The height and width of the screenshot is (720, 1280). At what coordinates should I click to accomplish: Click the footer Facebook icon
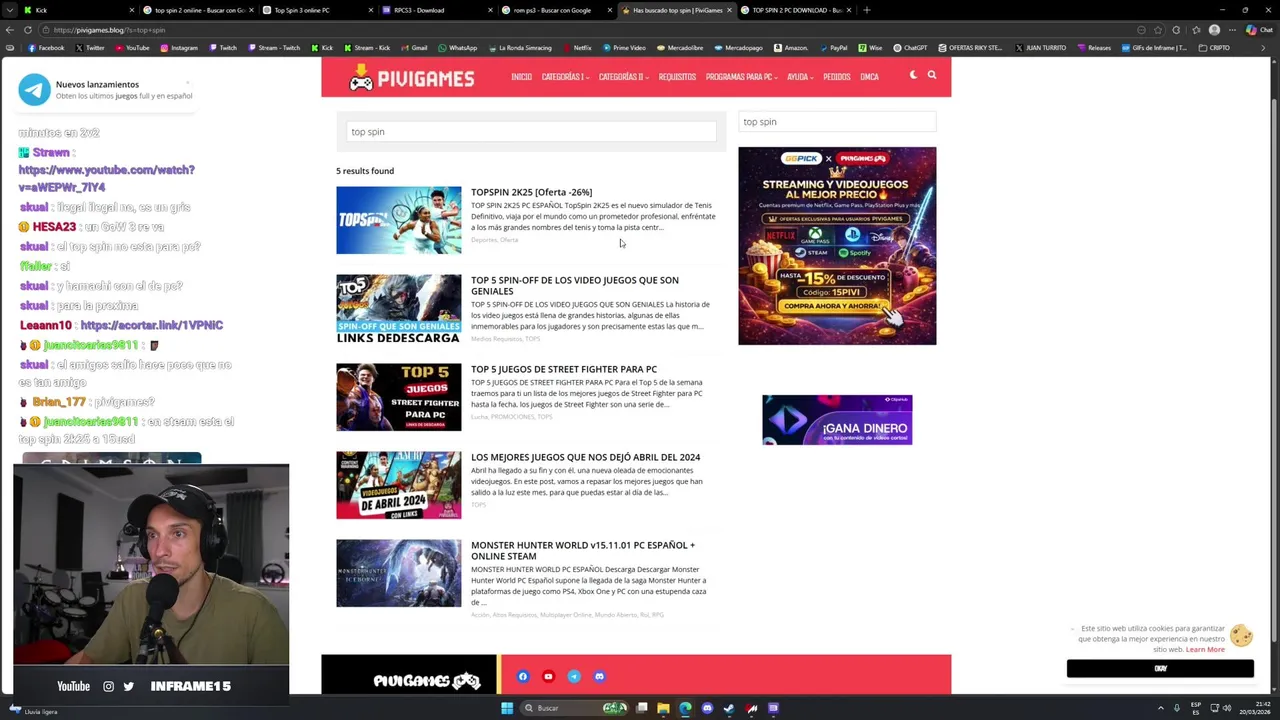(x=522, y=676)
